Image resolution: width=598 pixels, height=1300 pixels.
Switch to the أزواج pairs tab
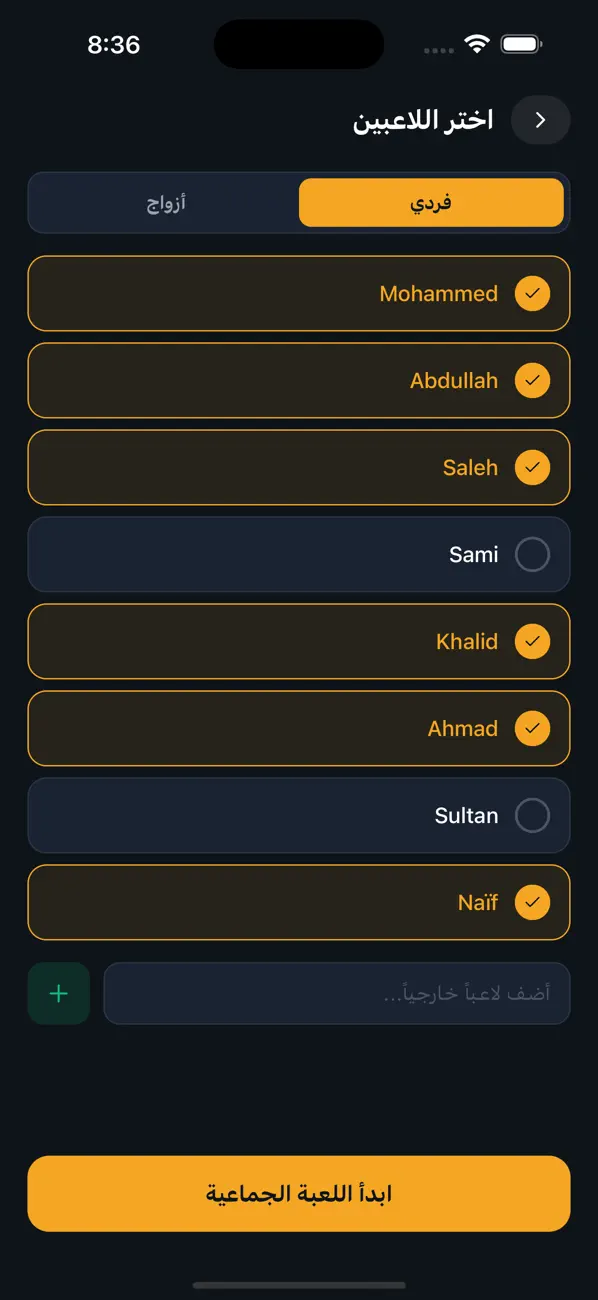(x=166, y=203)
